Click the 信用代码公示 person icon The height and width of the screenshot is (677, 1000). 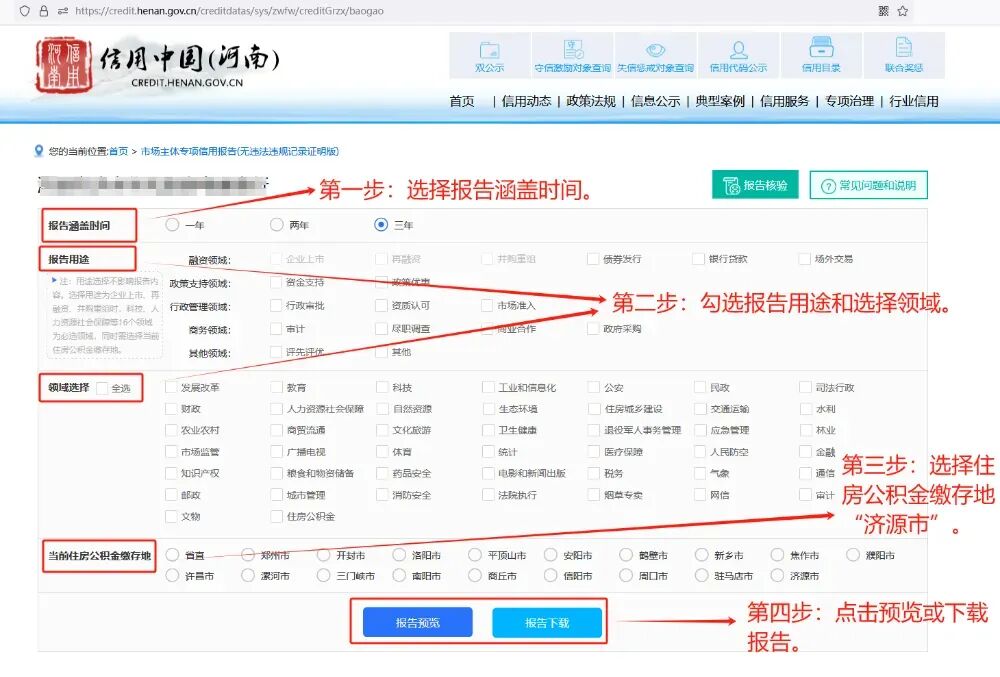point(738,50)
